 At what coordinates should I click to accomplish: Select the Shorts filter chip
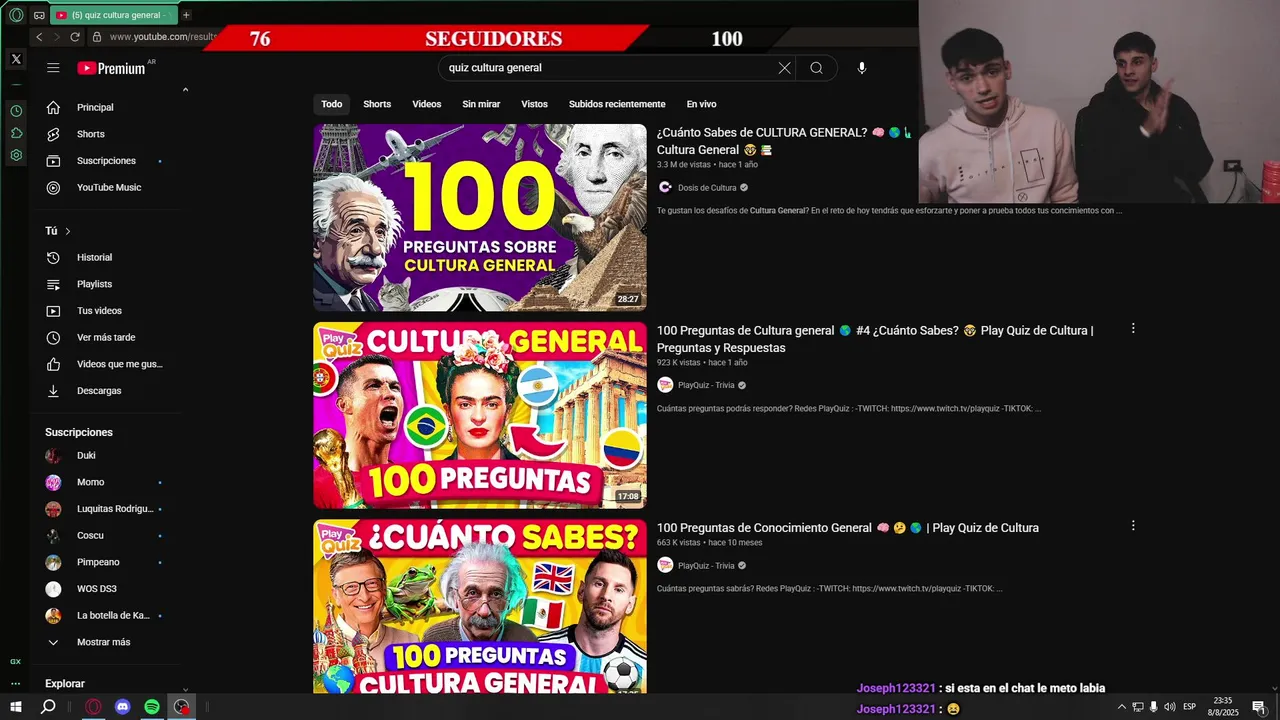coord(377,104)
